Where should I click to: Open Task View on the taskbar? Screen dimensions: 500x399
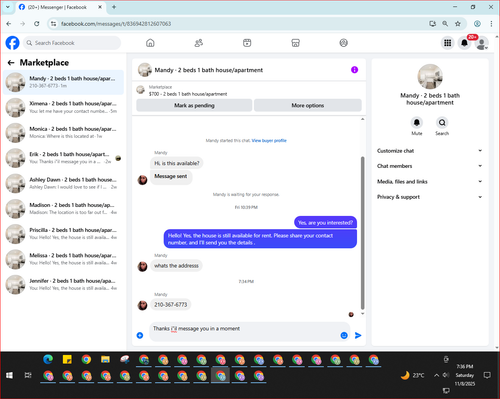(x=28, y=376)
